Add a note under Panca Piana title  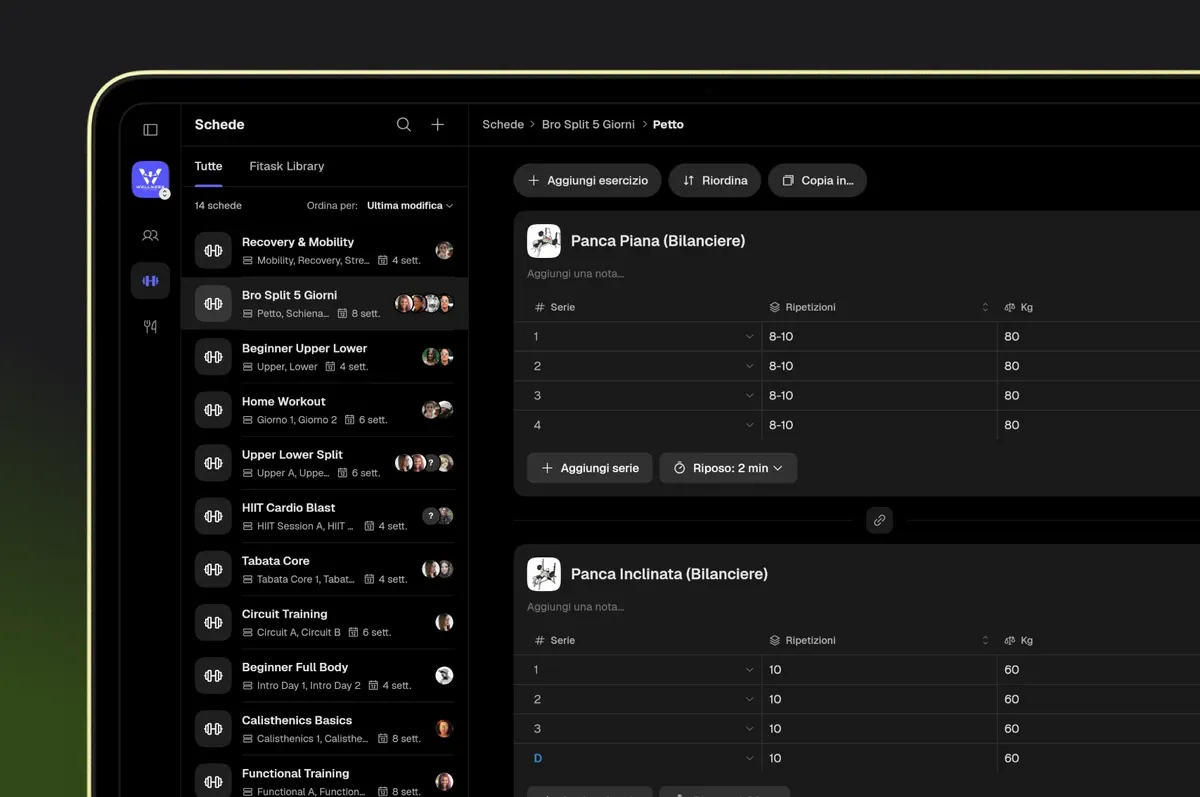point(576,274)
